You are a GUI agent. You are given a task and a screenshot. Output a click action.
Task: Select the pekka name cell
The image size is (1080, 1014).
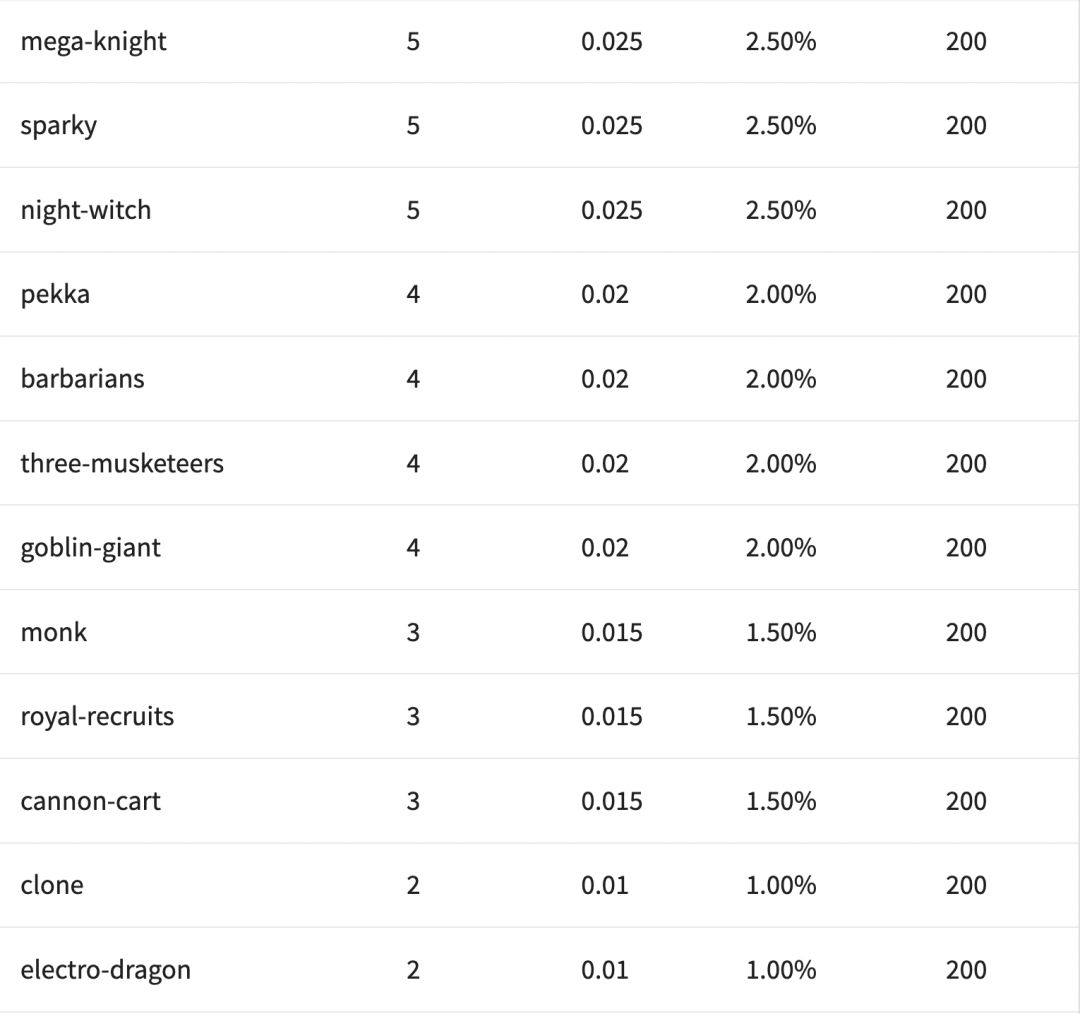click(55, 294)
